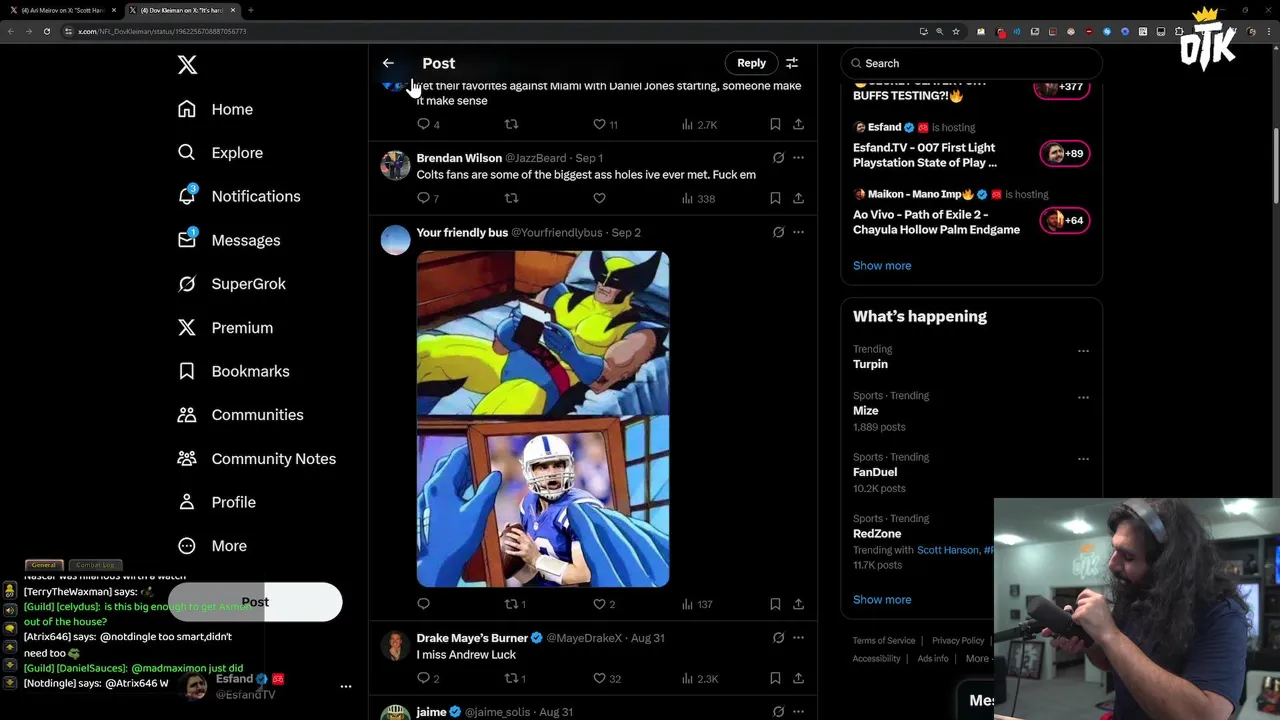Open more options on Your friendly bus post
This screenshot has width=1280, height=720.
click(798, 232)
